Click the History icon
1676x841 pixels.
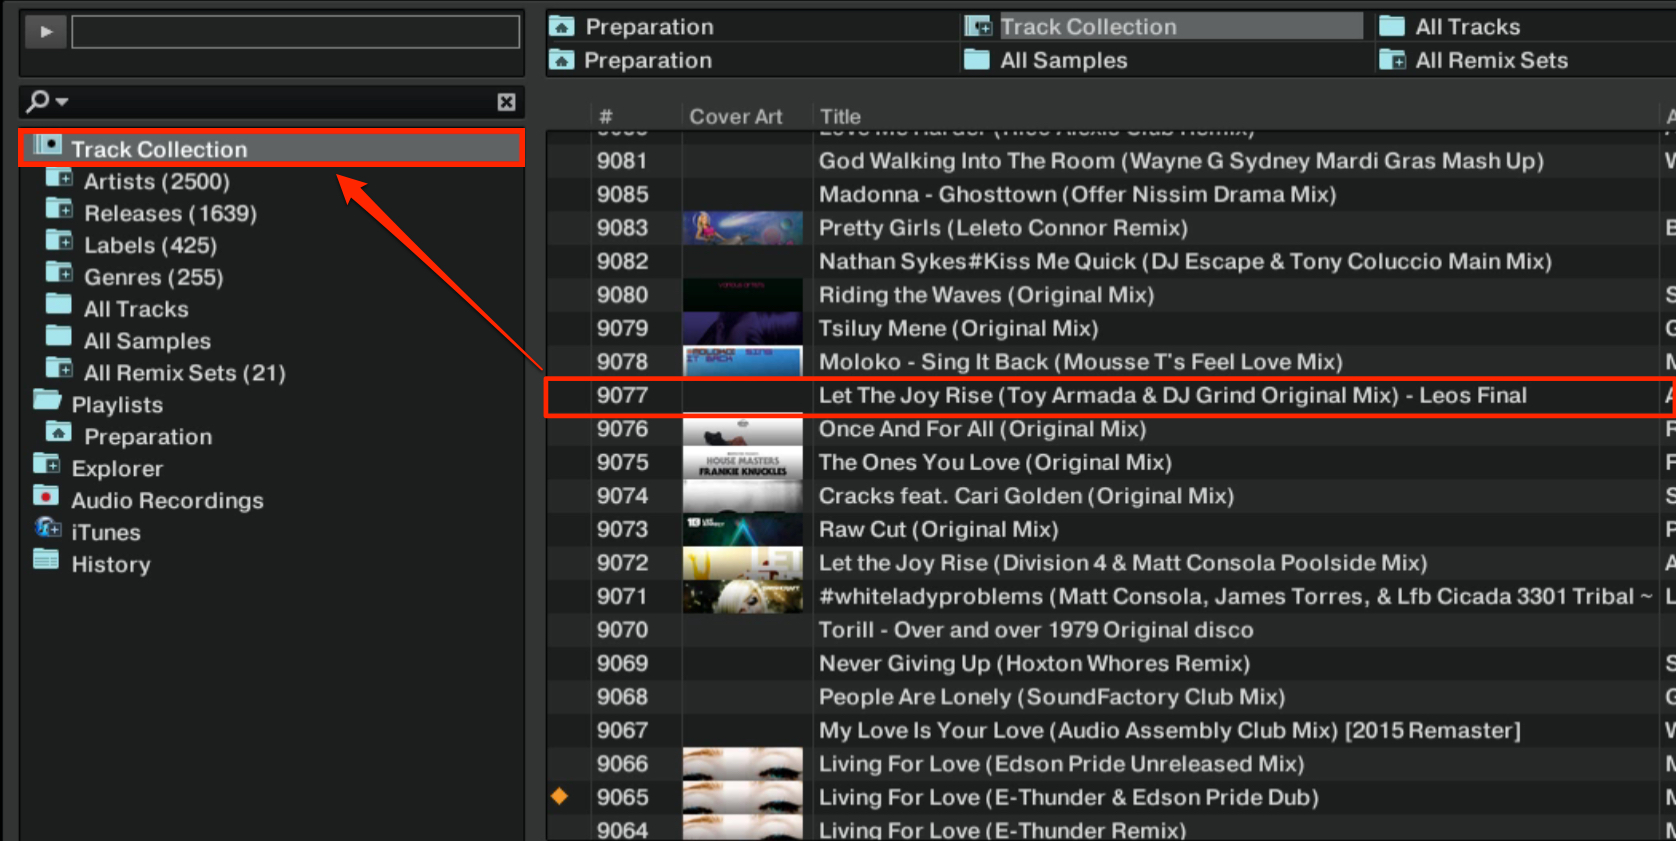tap(46, 561)
